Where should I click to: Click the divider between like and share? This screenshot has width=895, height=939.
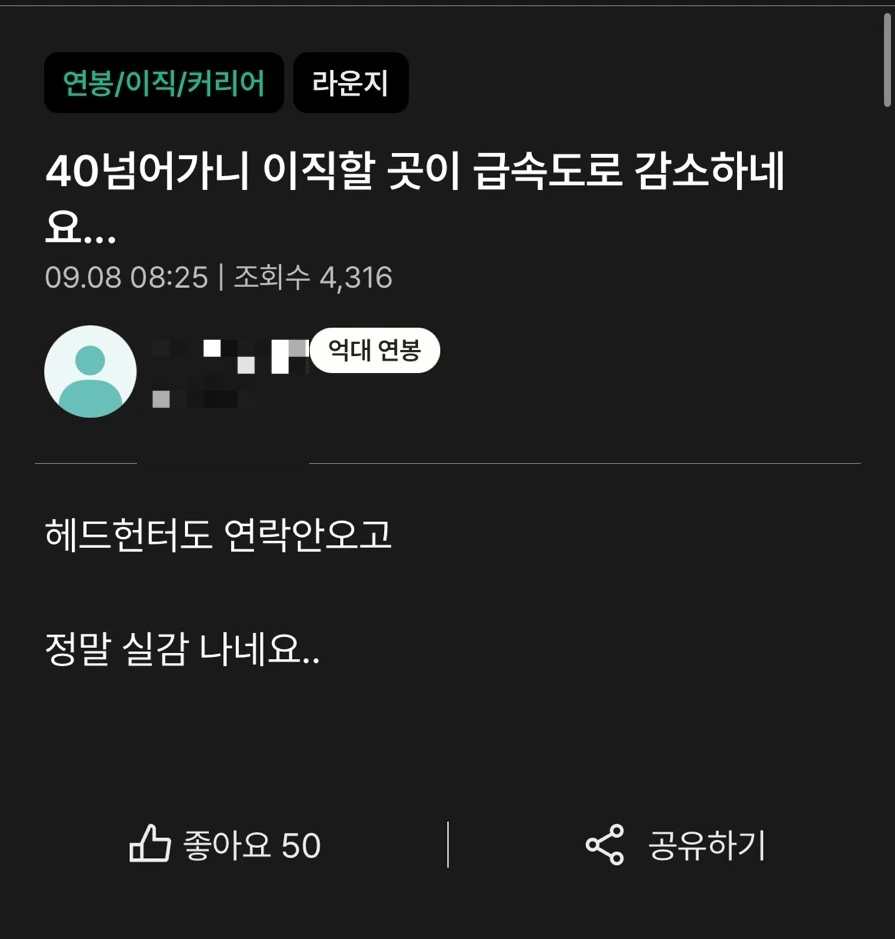[x=448, y=844]
